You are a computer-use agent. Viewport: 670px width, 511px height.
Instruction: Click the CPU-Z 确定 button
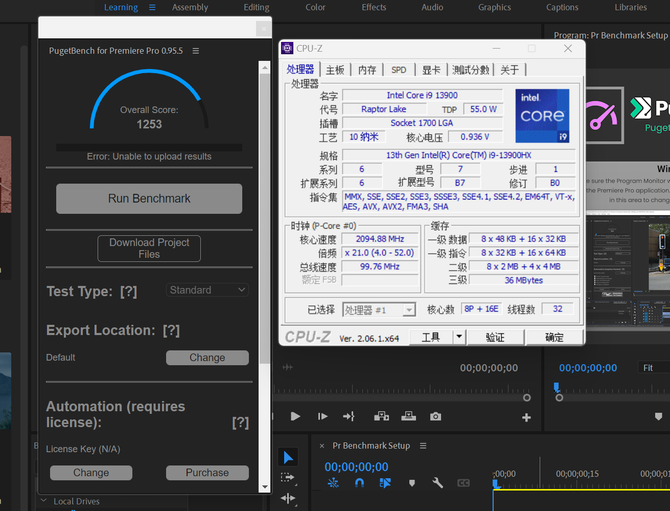(x=555, y=337)
